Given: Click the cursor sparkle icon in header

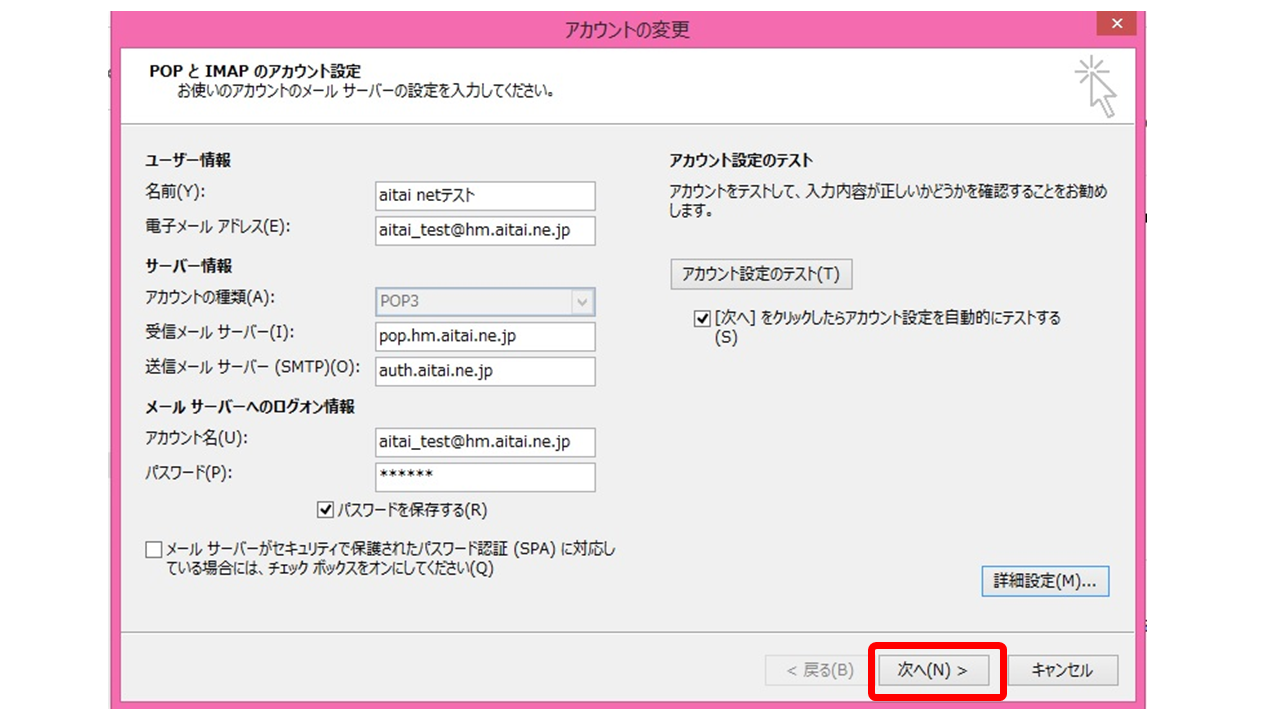Looking at the screenshot, I should (1096, 87).
